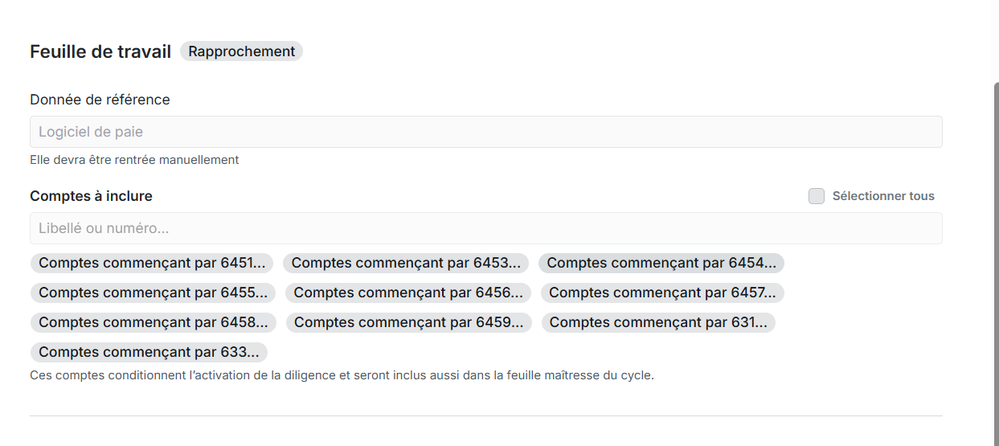Pick the Comptes commençant par 6454 chip
Screen dimensions: 999x446
point(661,263)
